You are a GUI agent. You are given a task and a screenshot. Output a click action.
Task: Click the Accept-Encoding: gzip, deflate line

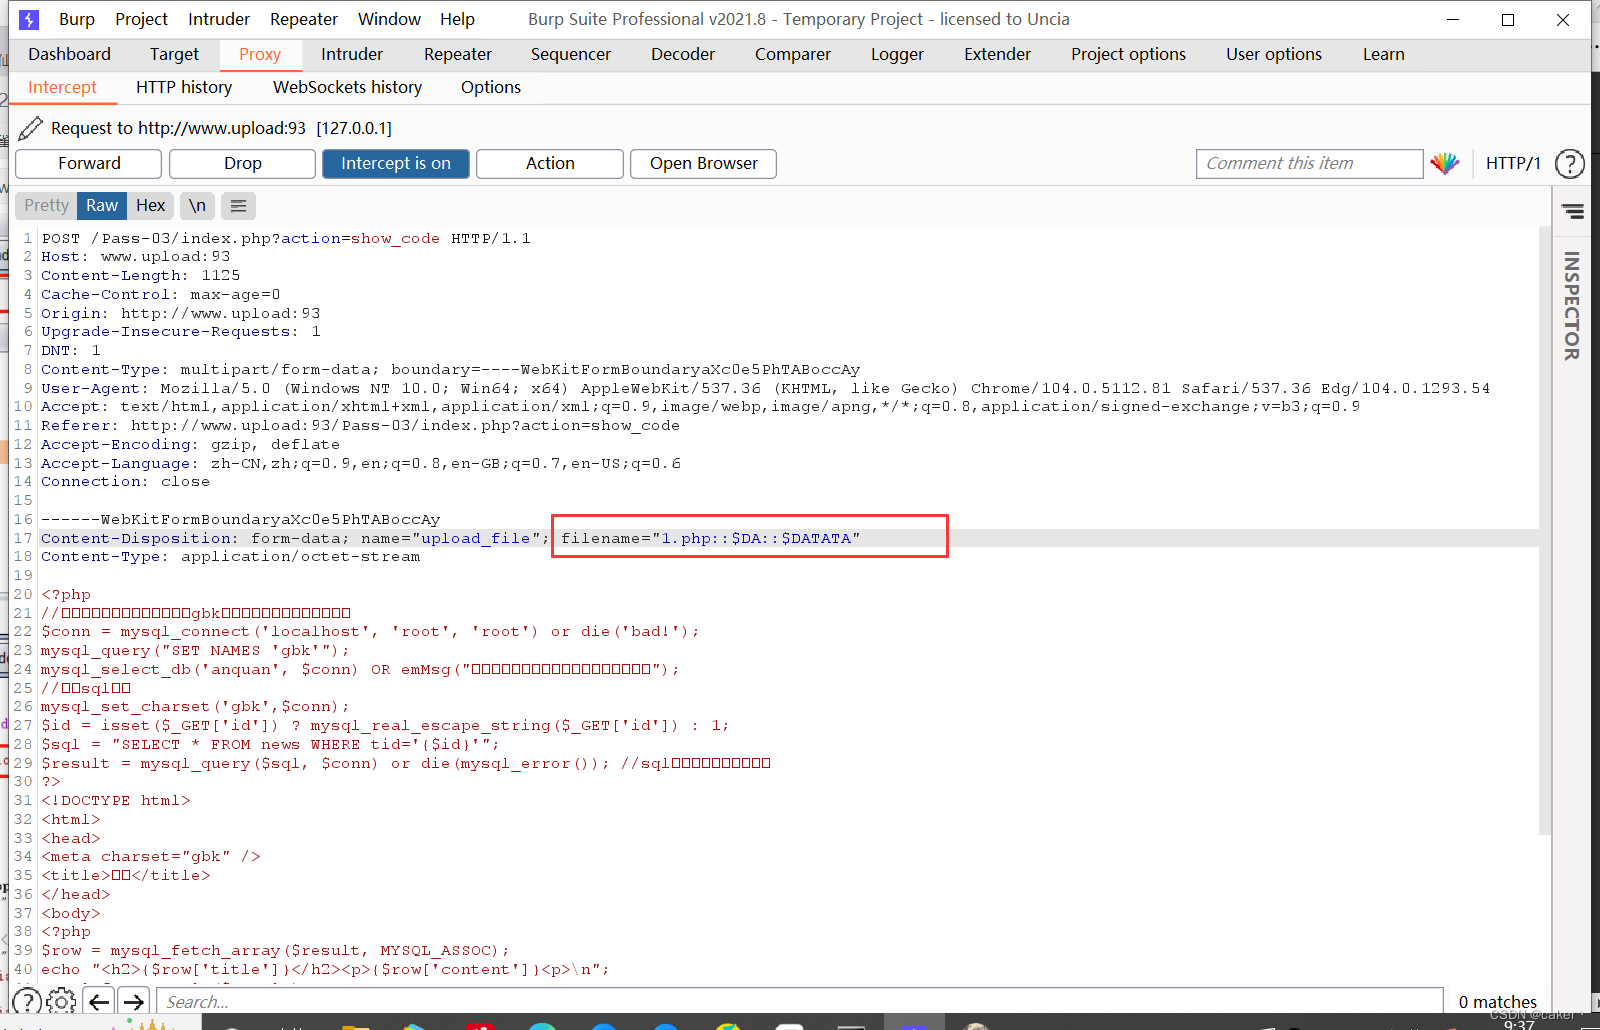[x=190, y=444]
